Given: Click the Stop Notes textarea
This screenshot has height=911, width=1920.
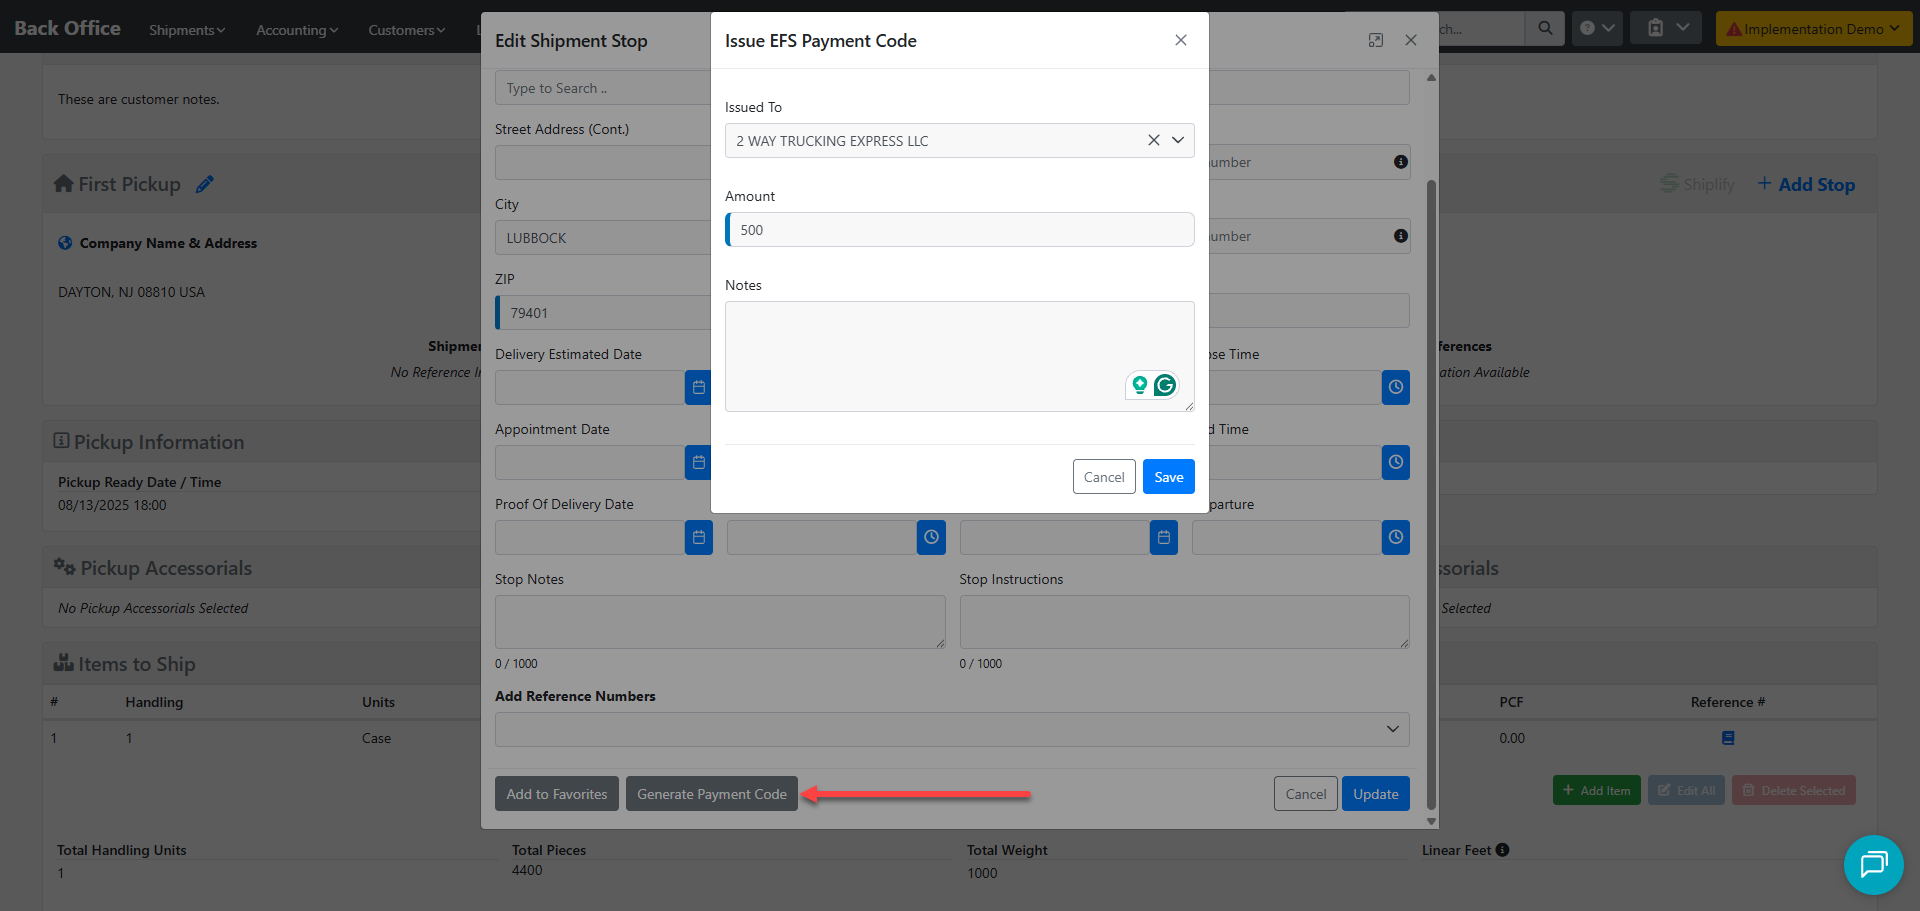Looking at the screenshot, I should click(x=720, y=622).
